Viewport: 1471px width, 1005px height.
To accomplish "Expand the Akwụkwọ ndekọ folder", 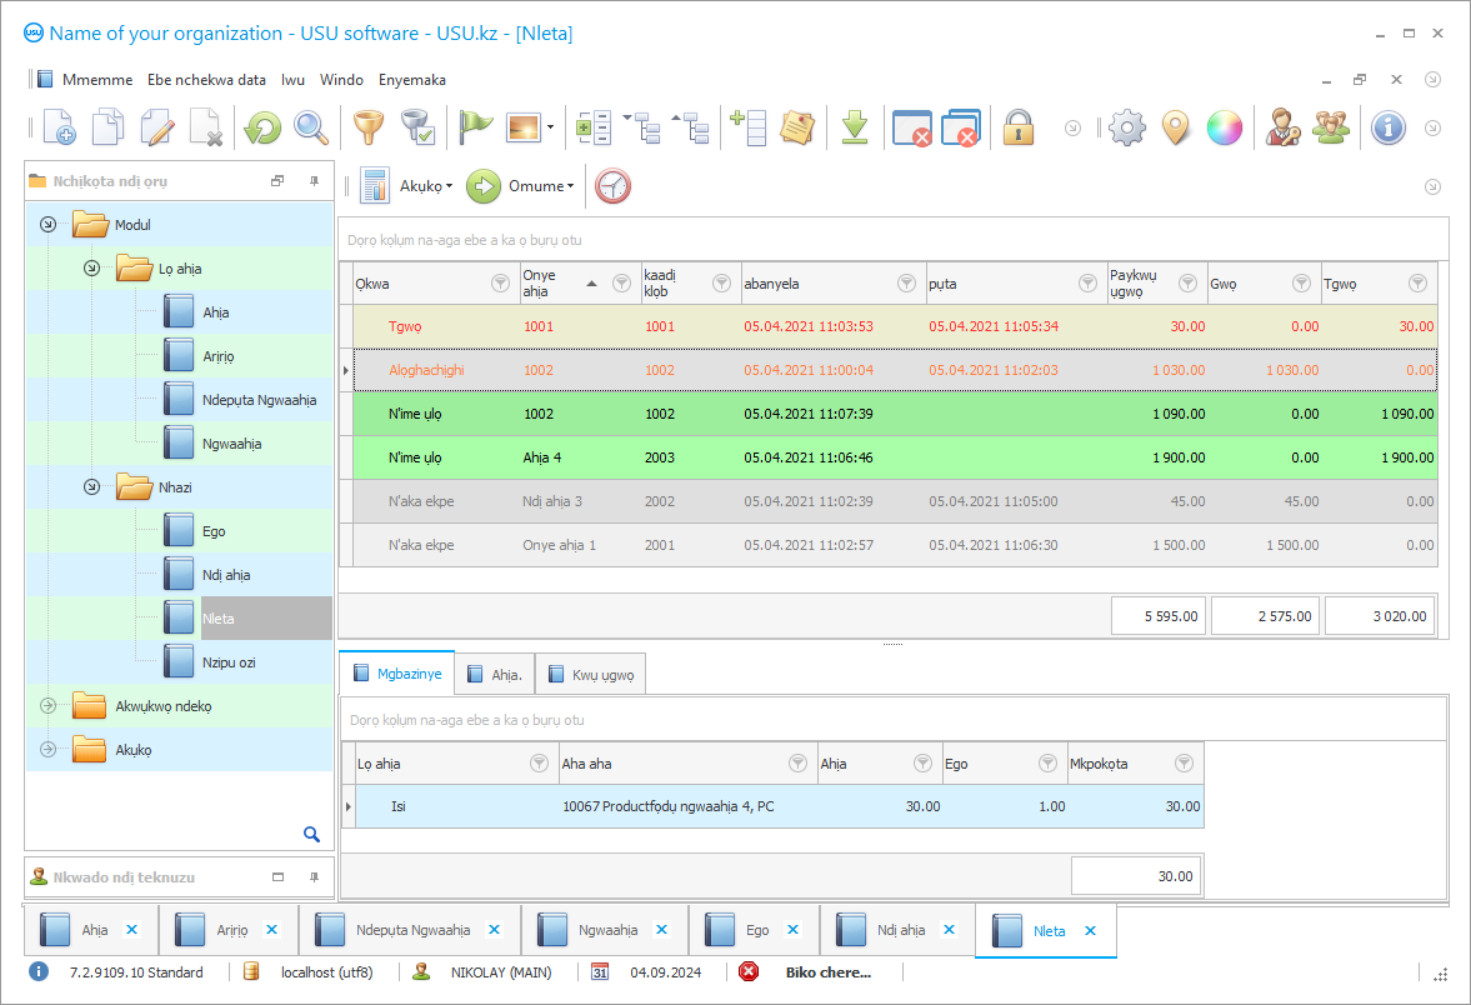I will [x=48, y=706].
